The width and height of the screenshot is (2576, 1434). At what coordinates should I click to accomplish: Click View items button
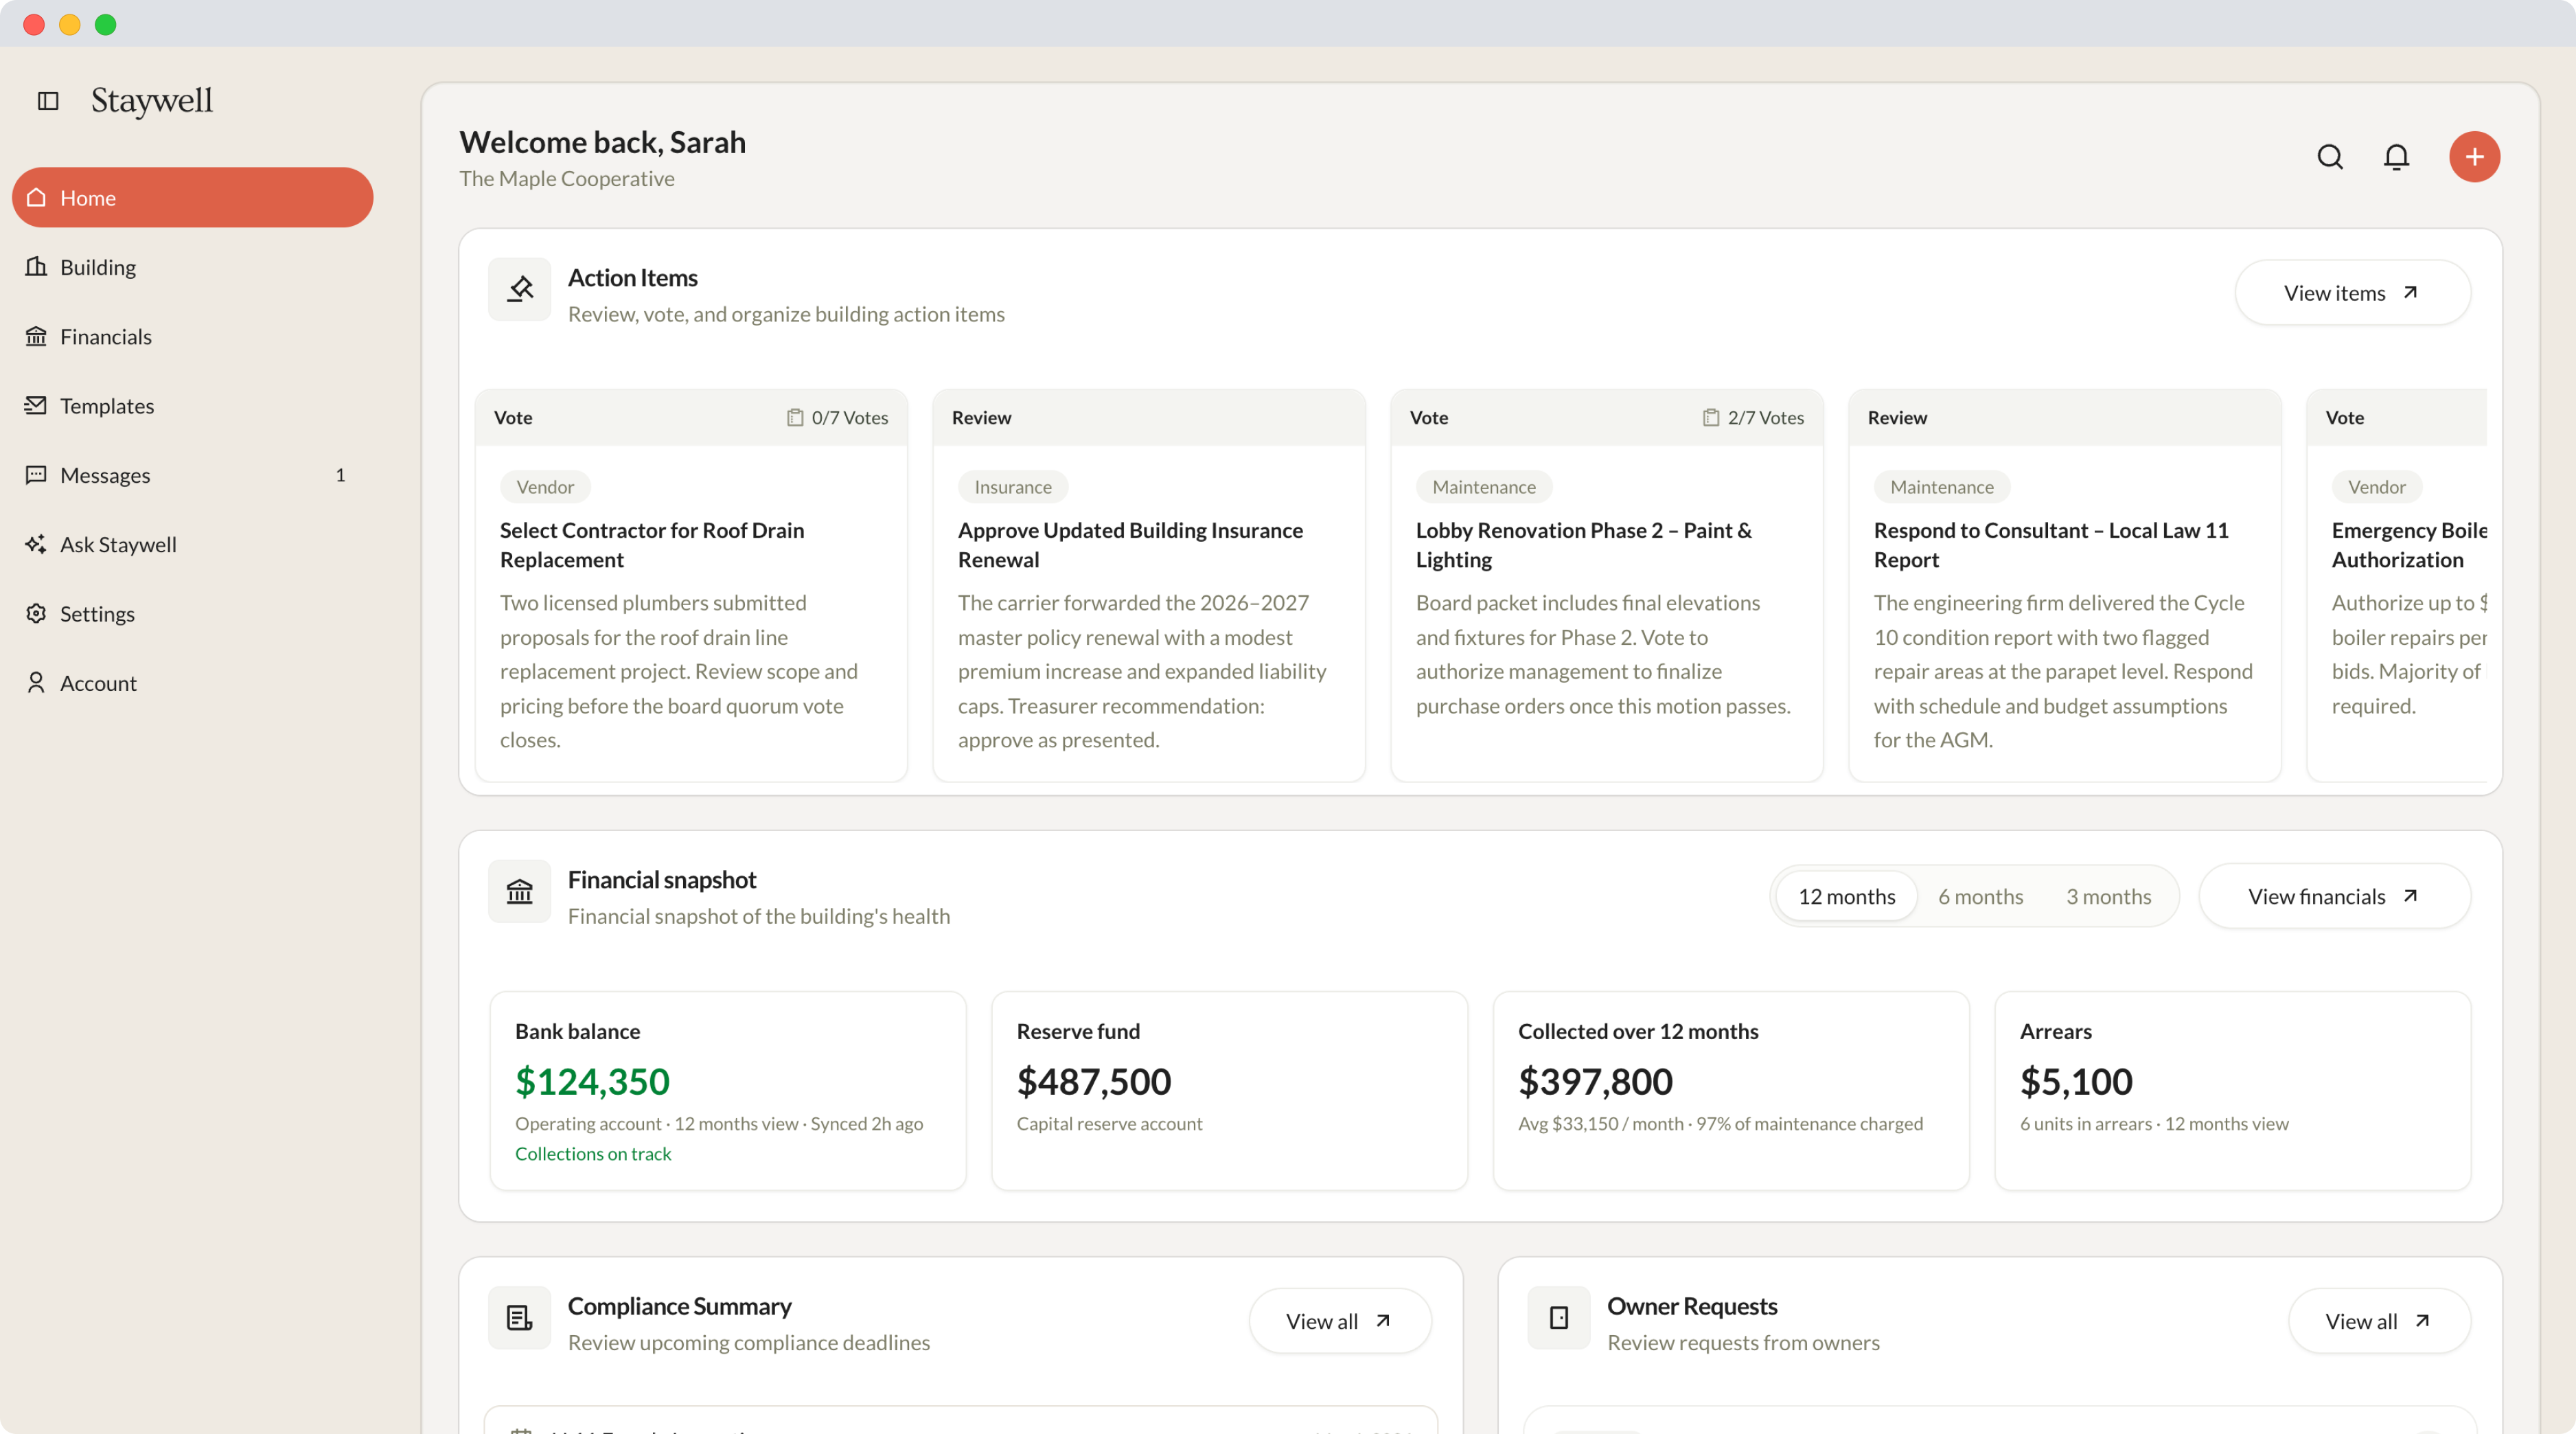pos(2352,293)
